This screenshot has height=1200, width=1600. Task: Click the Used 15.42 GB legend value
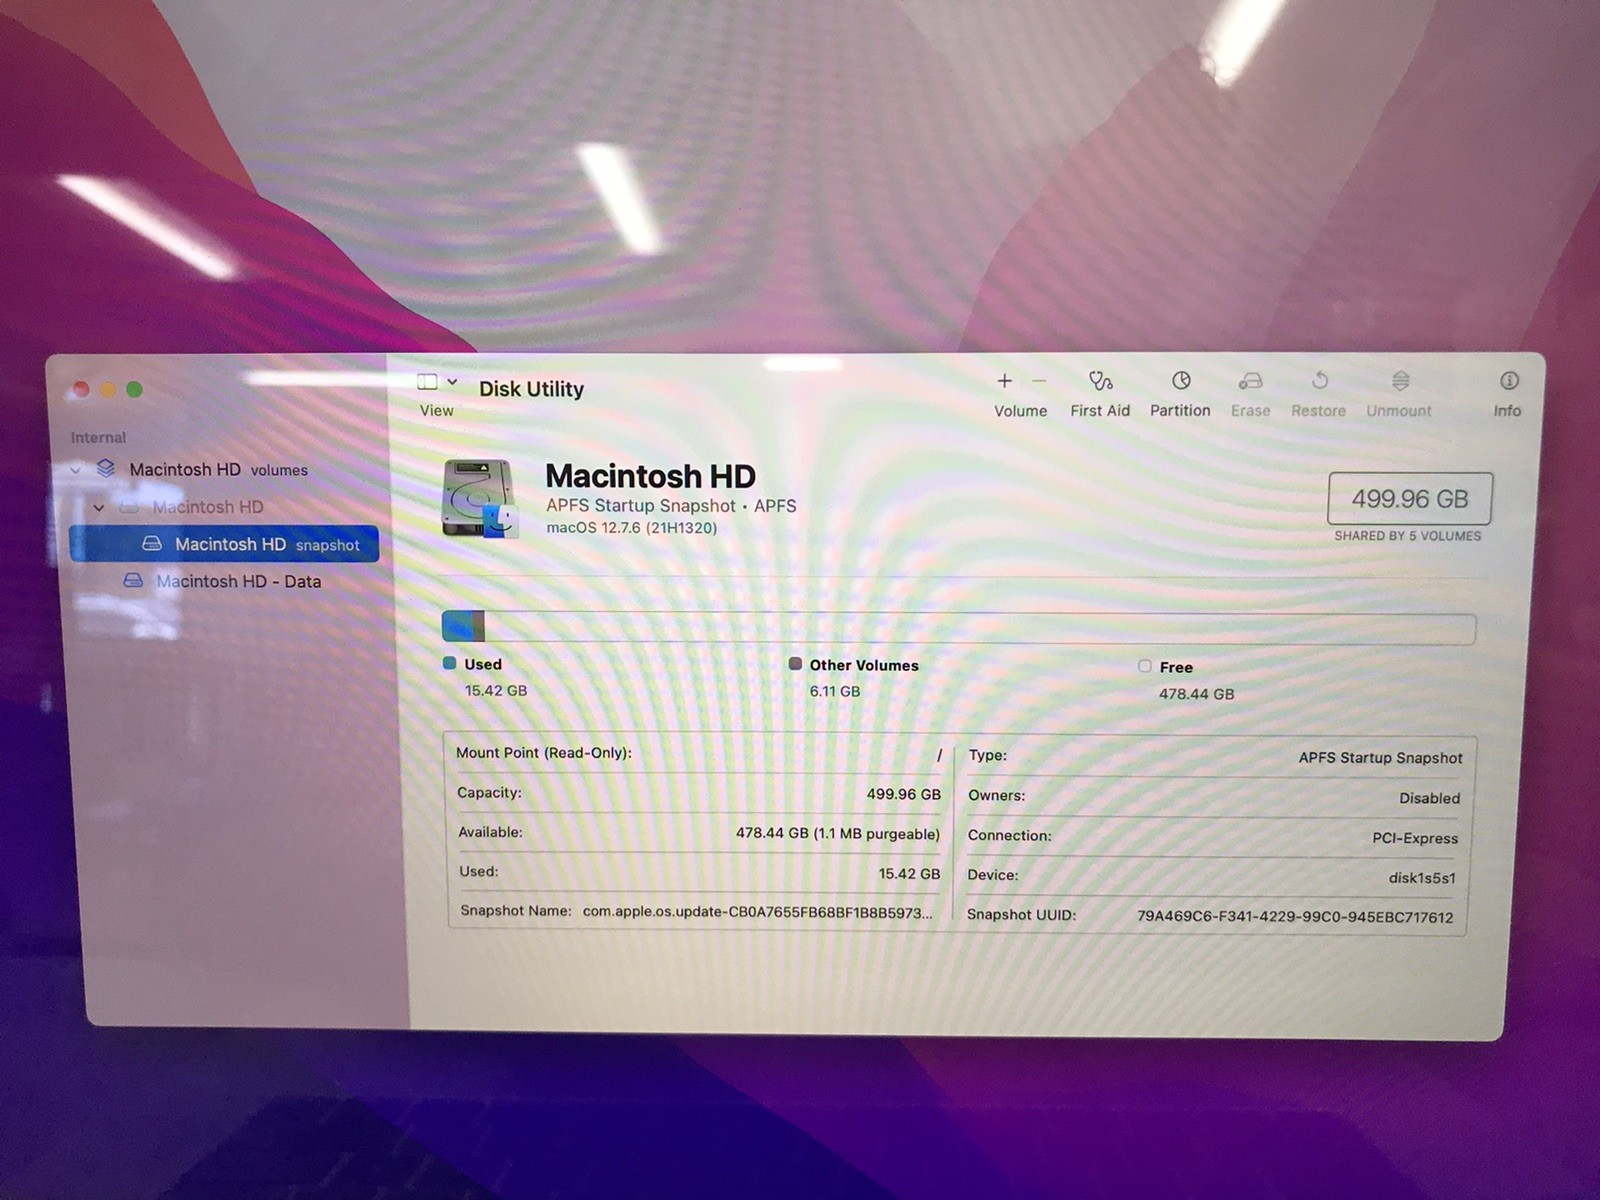pyautogui.click(x=496, y=691)
